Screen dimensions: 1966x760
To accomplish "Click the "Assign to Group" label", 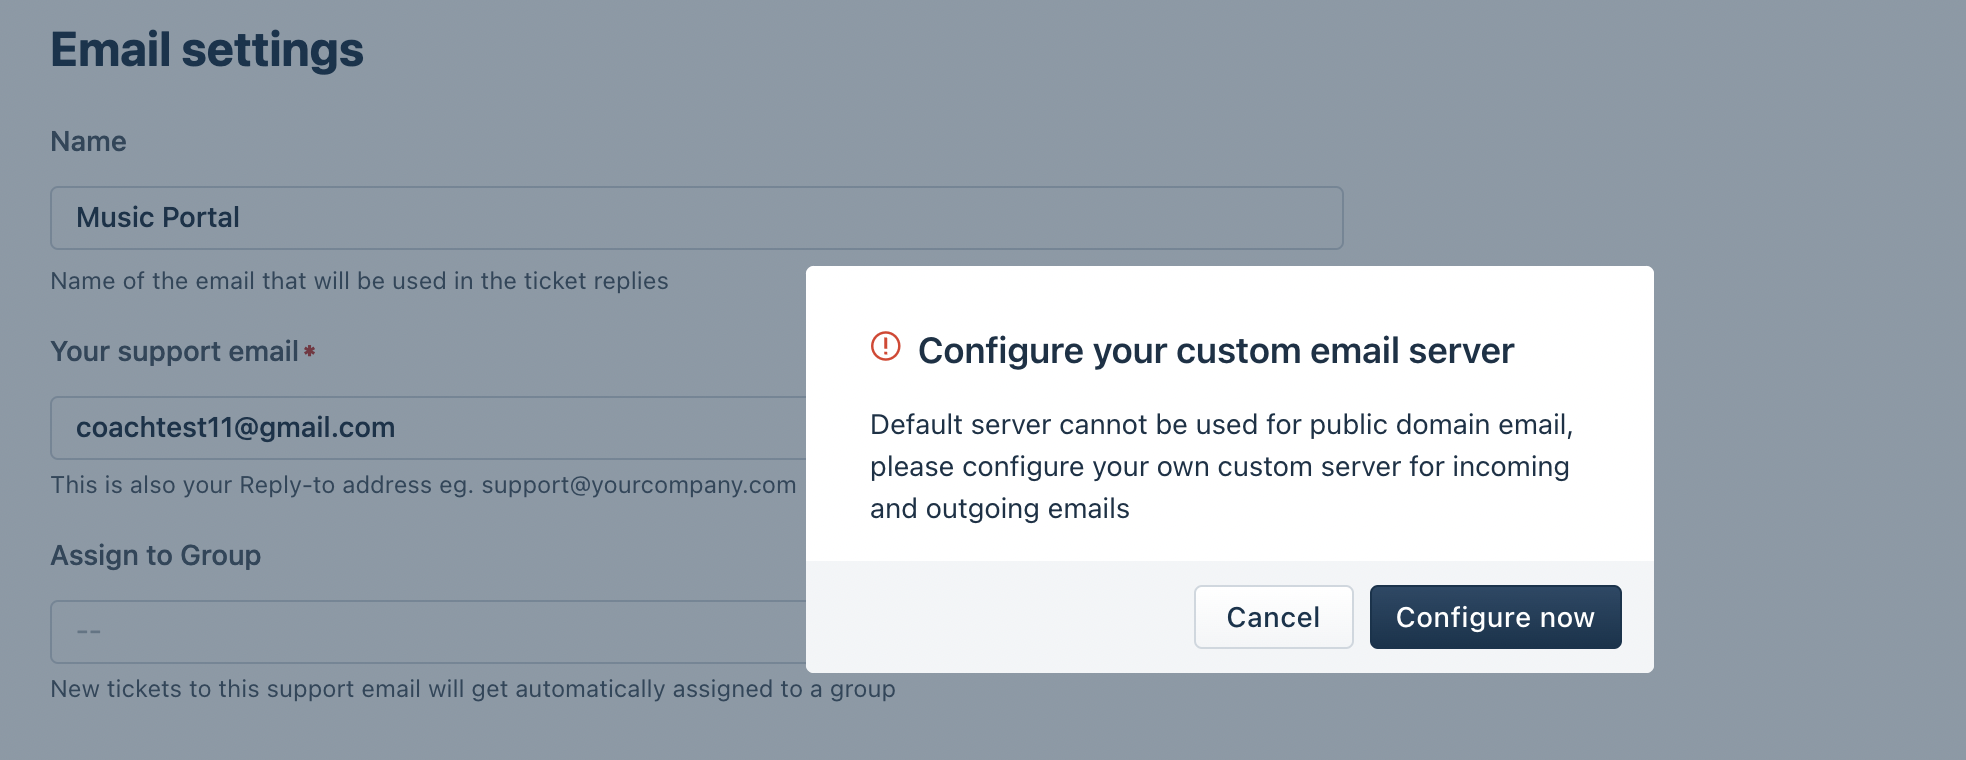I will pyautogui.click(x=155, y=556).
